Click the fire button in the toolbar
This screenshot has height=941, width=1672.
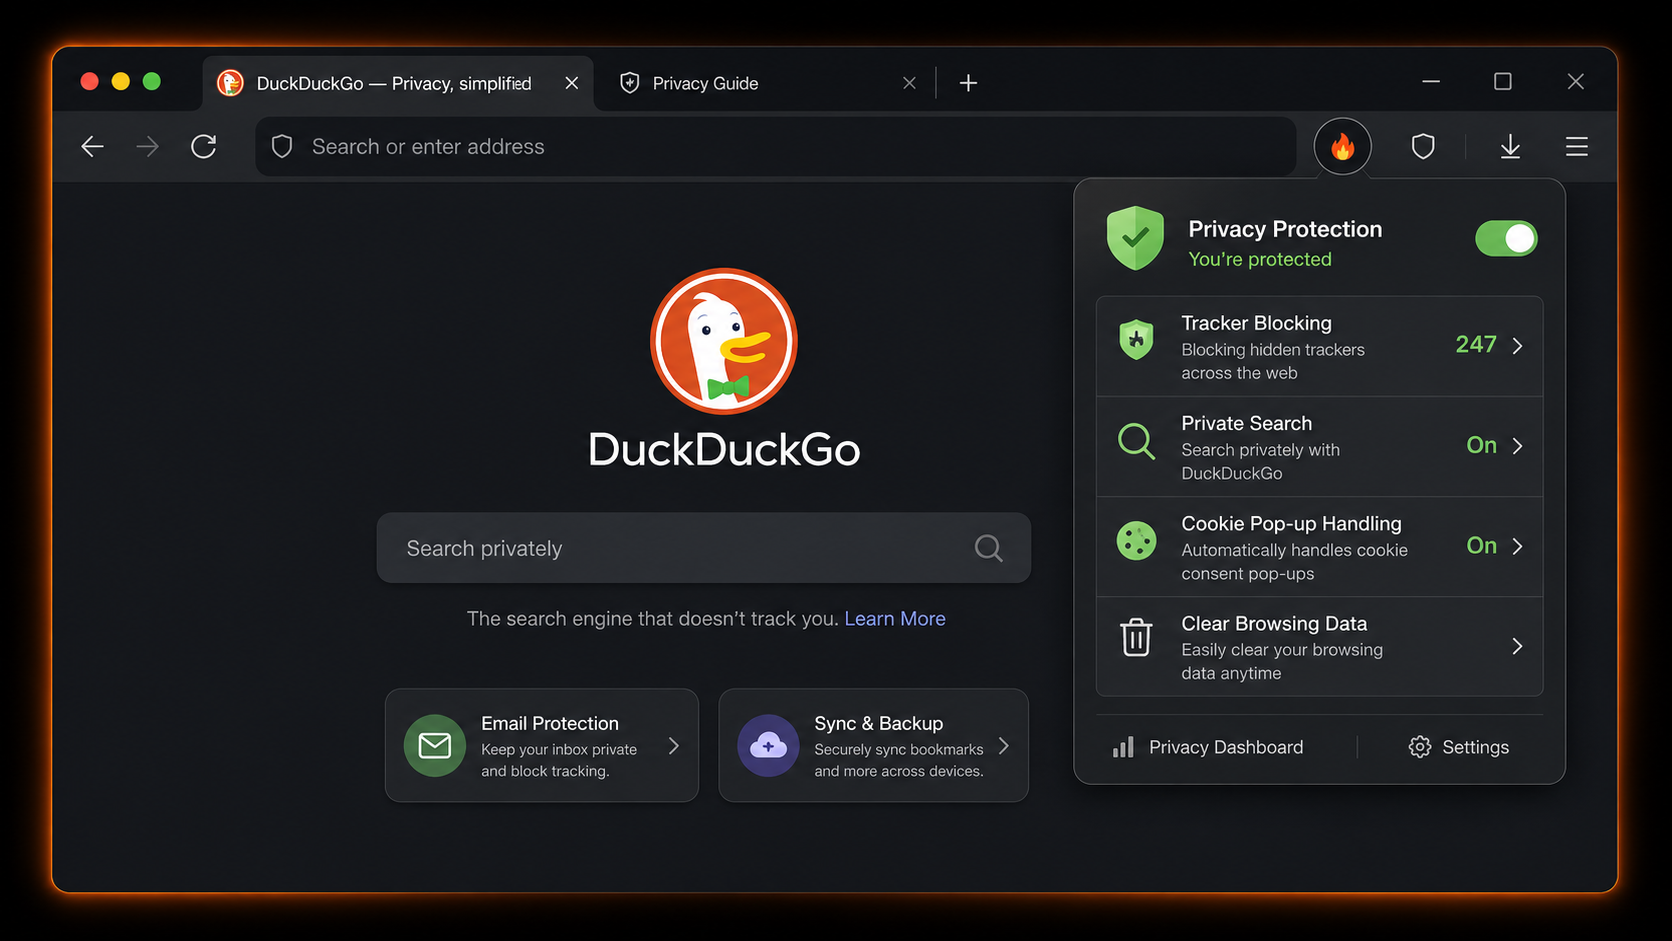tap(1342, 147)
